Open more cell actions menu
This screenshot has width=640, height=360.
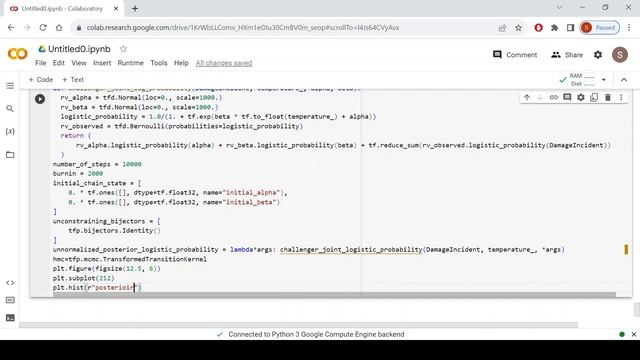click(x=621, y=98)
